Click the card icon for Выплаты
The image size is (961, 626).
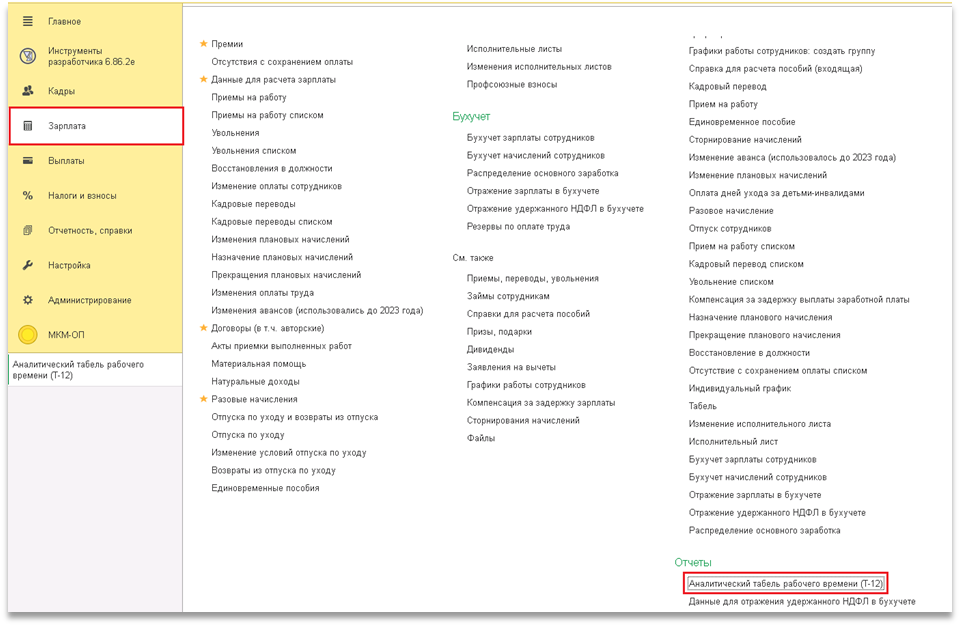pos(28,161)
